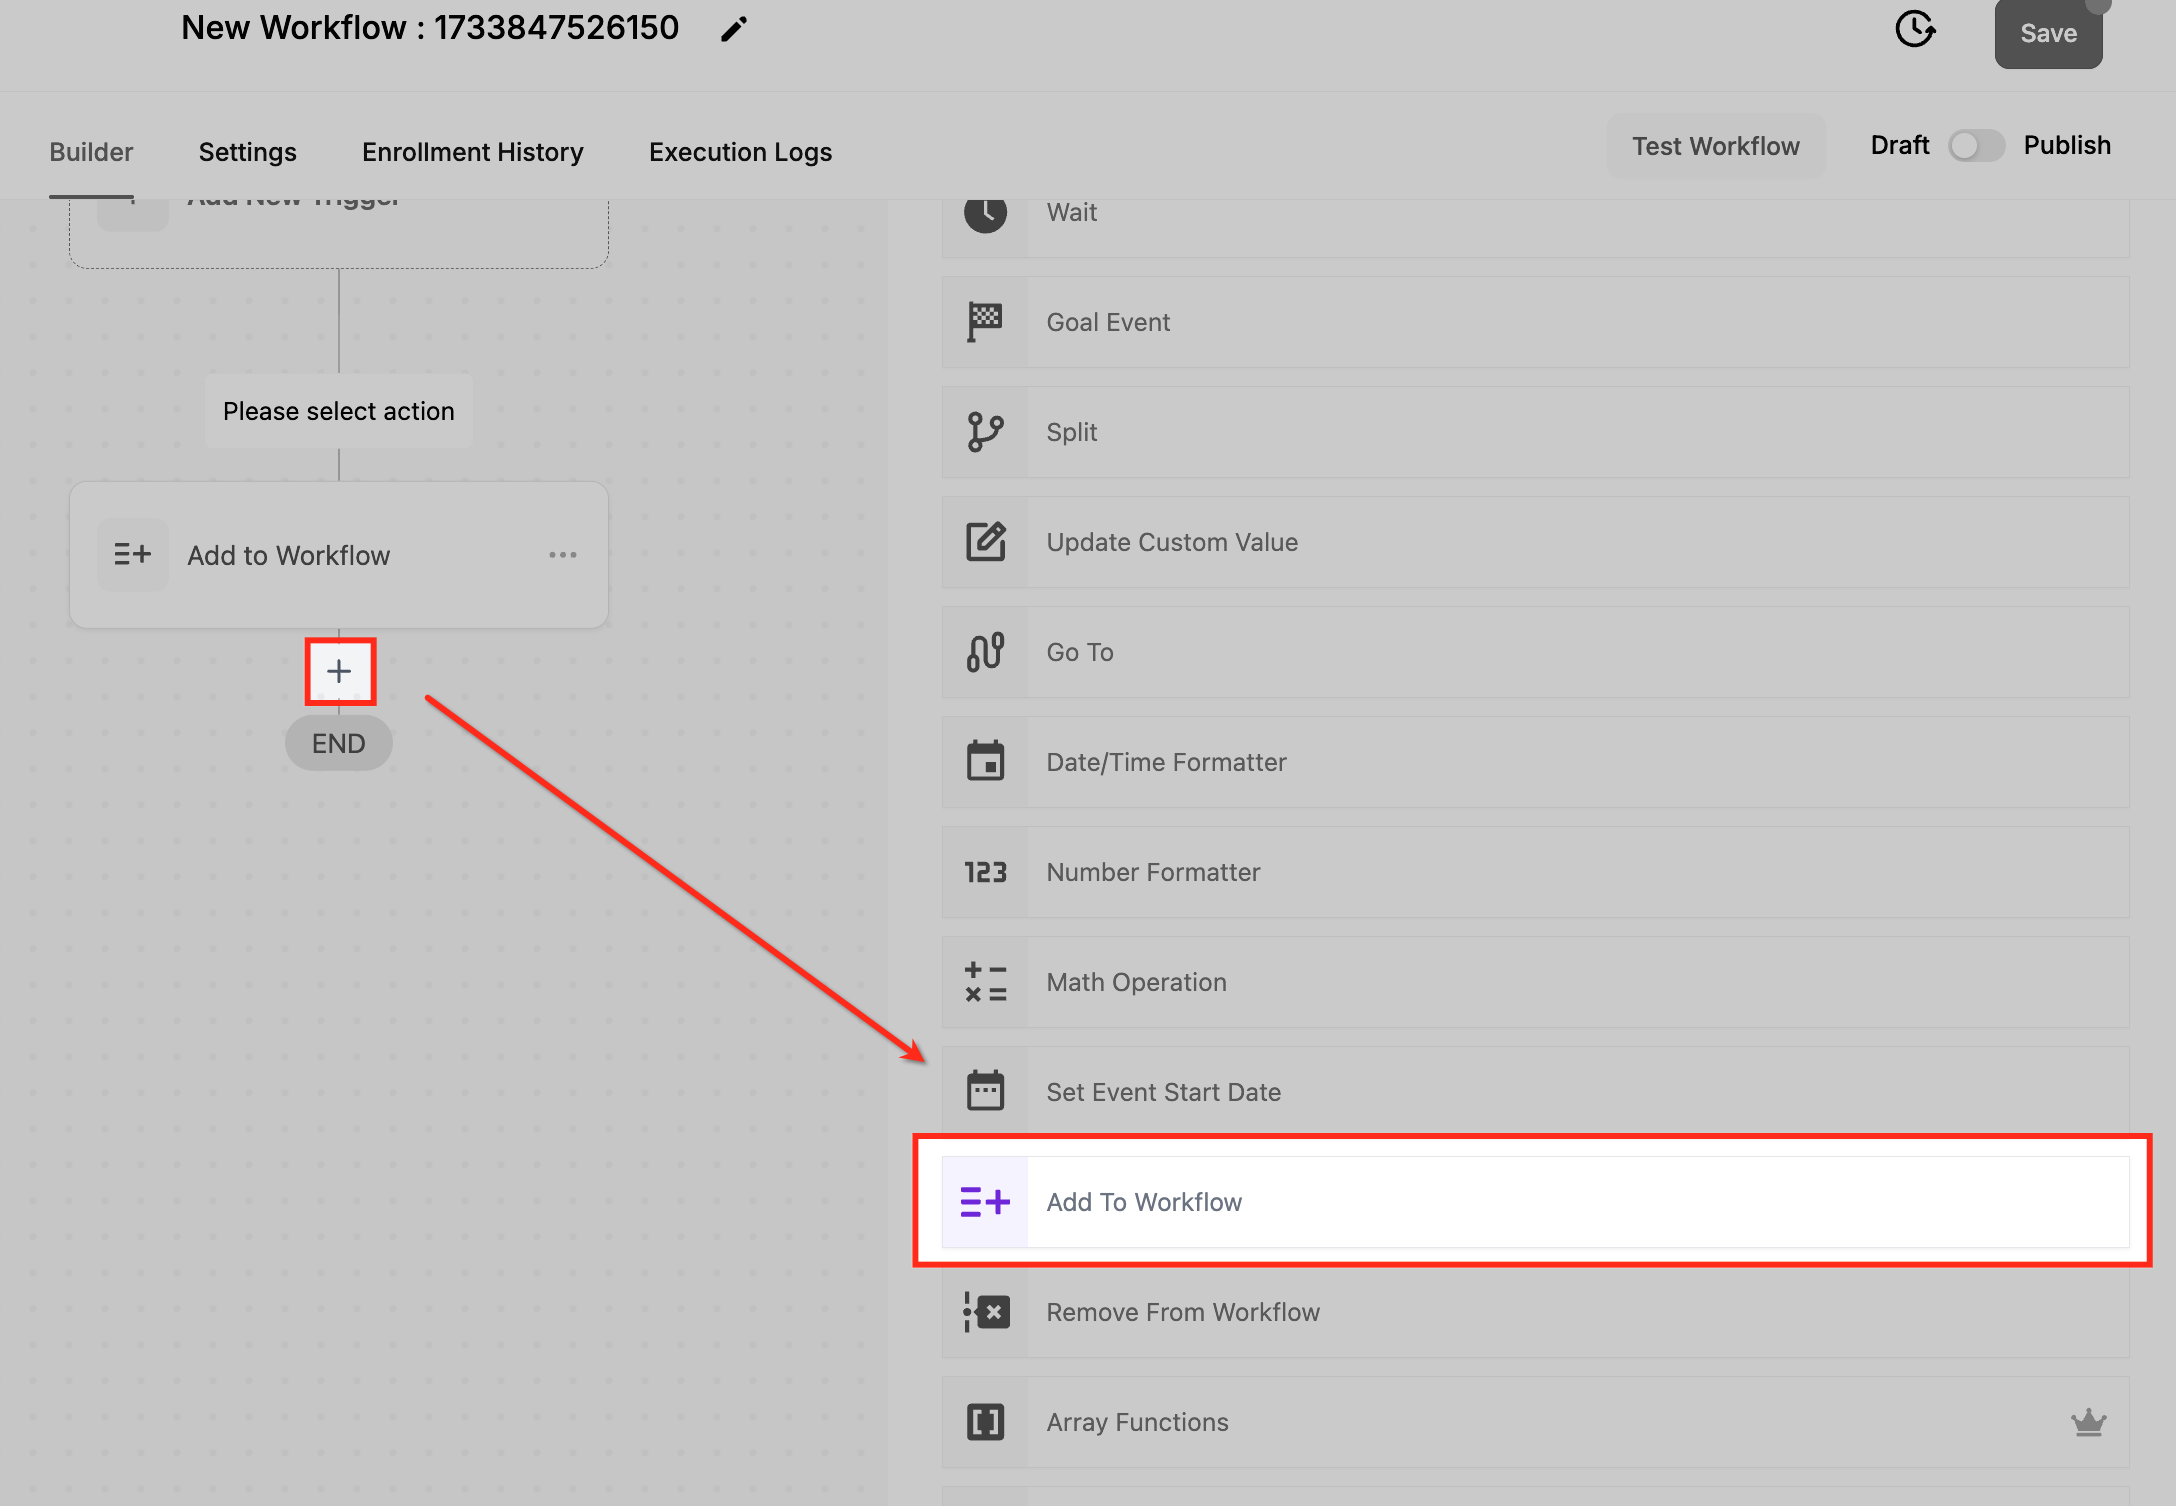The image size is (2176, 1506).
Task: Open the version history clock icon
Action: click(x=1914, y=29)
